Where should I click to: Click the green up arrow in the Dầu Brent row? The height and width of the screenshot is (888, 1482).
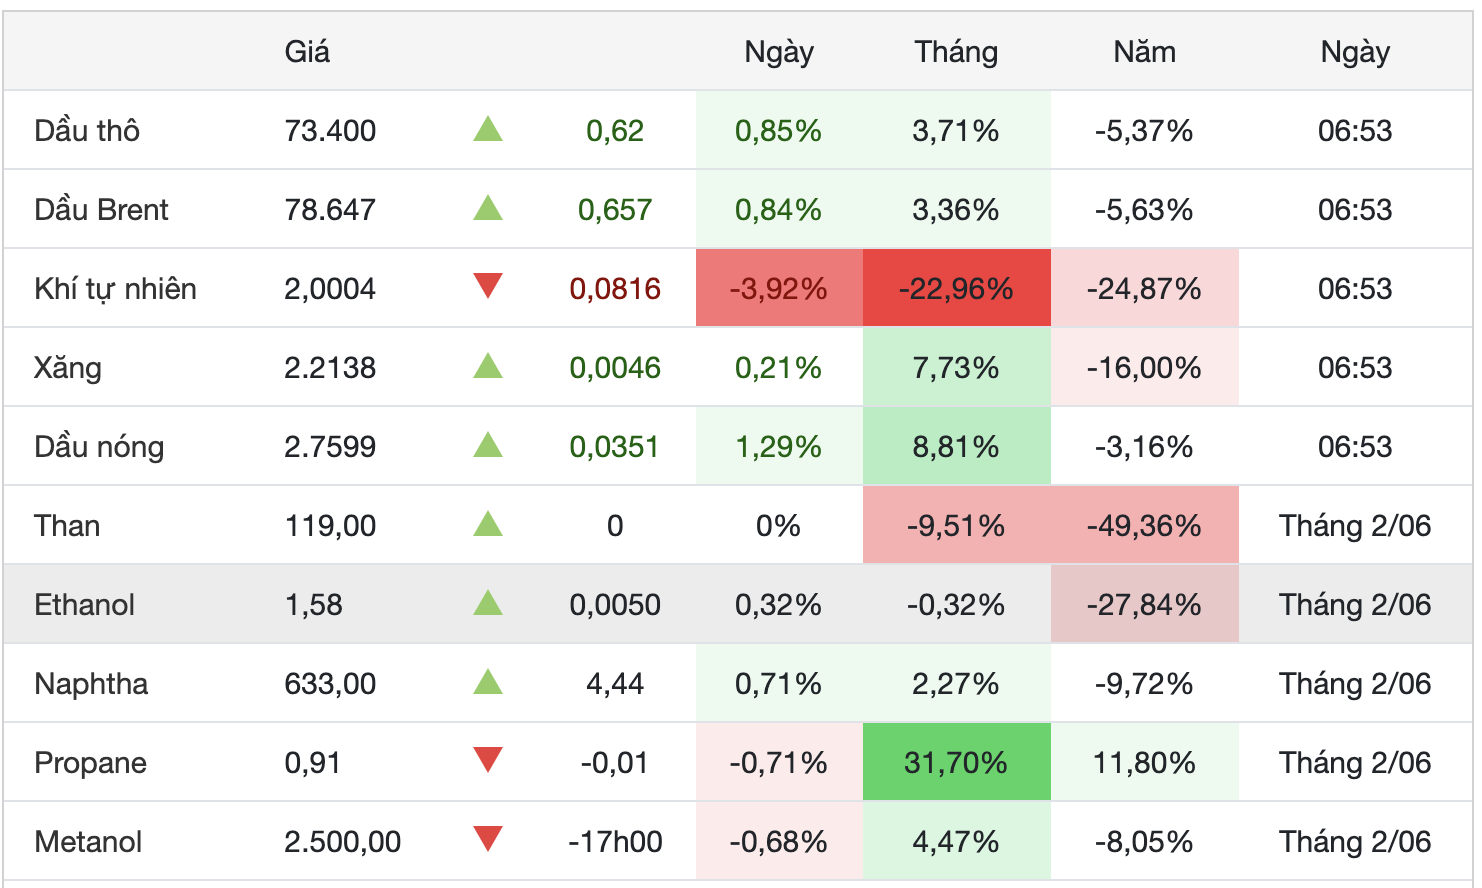coord(488,208)
